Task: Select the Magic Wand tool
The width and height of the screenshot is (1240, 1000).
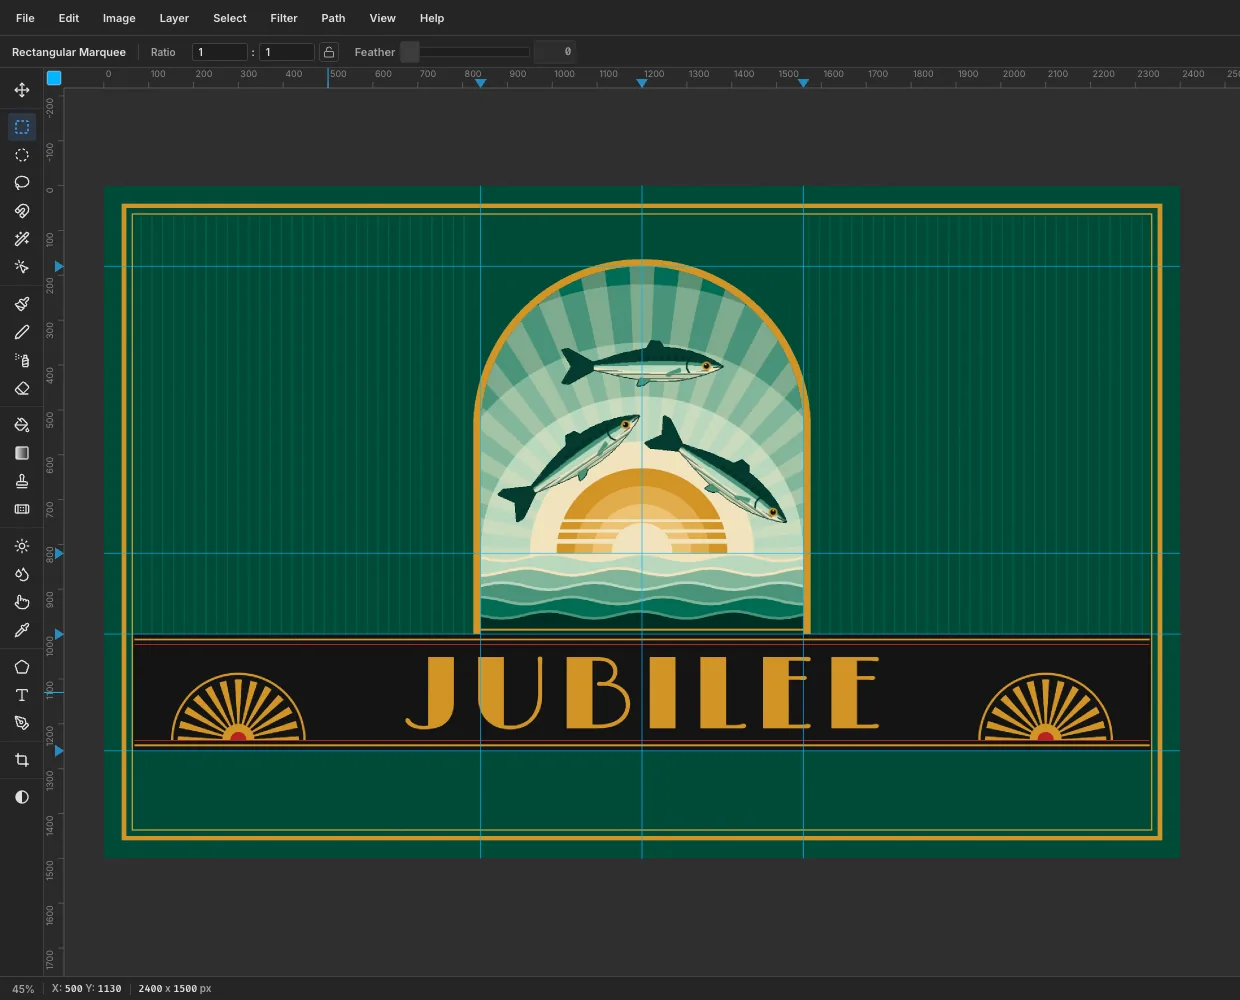Action: point(22,239)
